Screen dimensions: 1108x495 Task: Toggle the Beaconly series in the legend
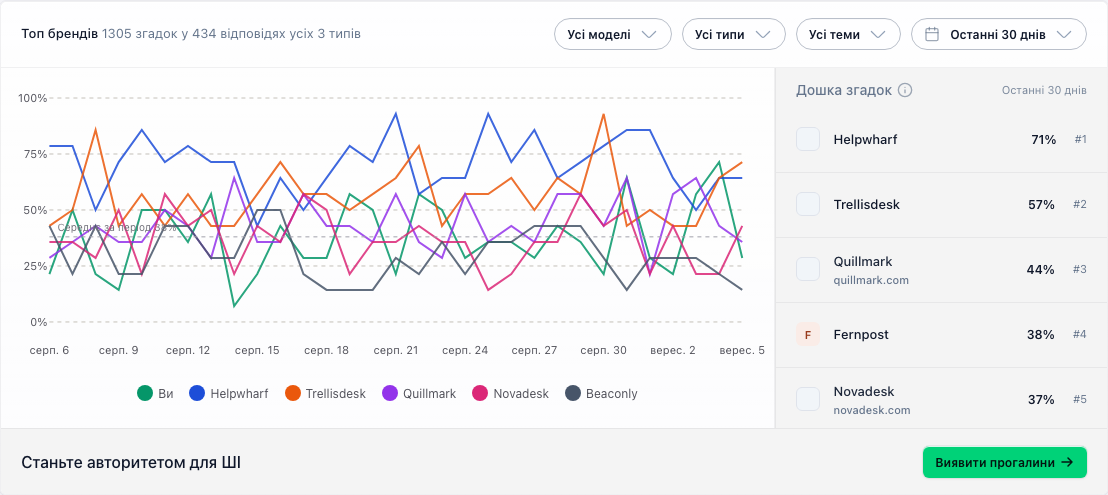pos(601,393)
